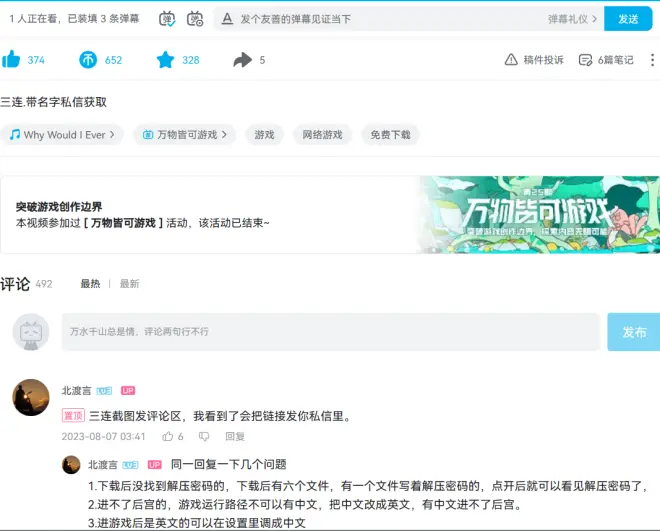Expand the 'Why Would I Ever' music tag

click(62, 134)
